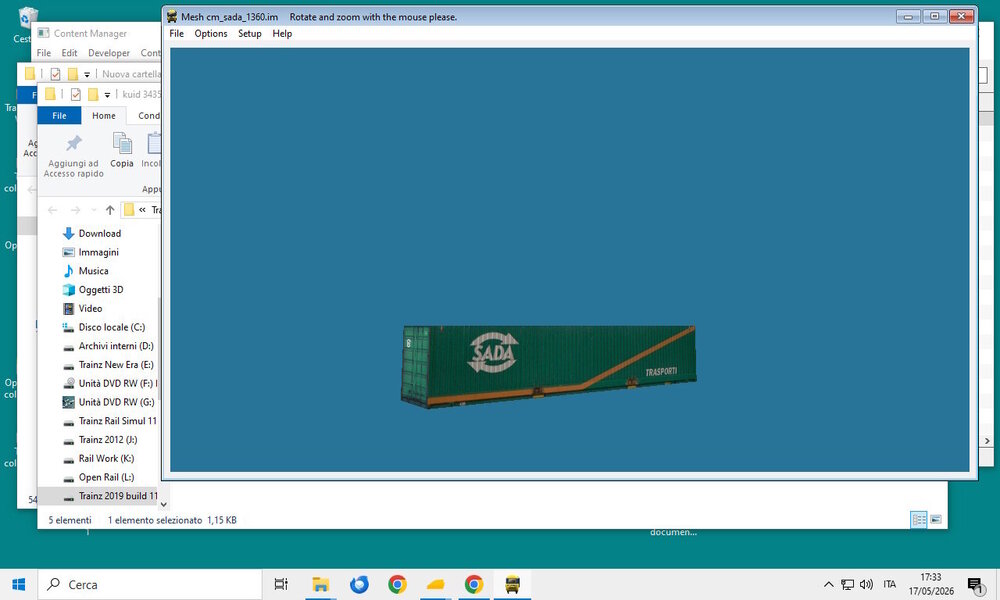Open the Edit menu in Content Manager
Screen dimensions: 1000x600
(69, 53)
